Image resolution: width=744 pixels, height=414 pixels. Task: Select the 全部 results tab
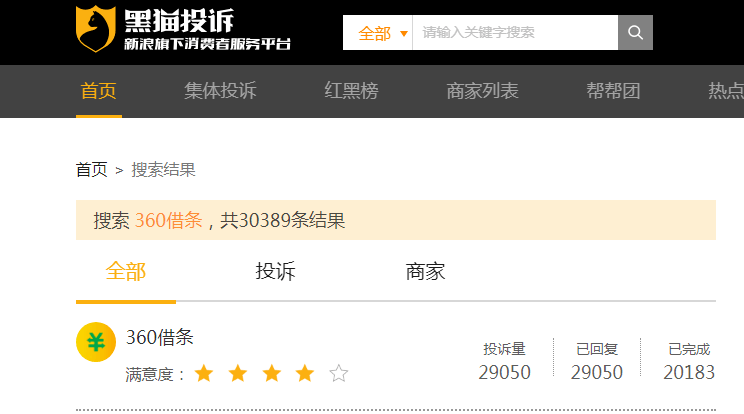[x=126, y=272]
